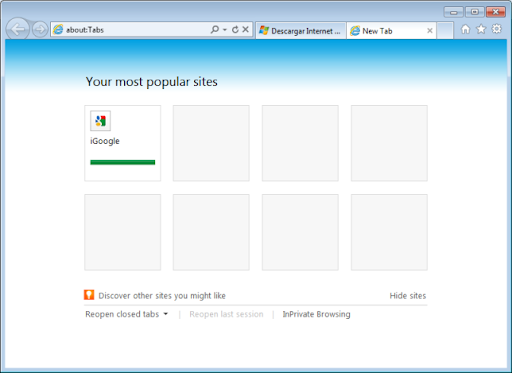Close the New Tab tab
Screen dimensions: 512x373
[x=430, y=31]
